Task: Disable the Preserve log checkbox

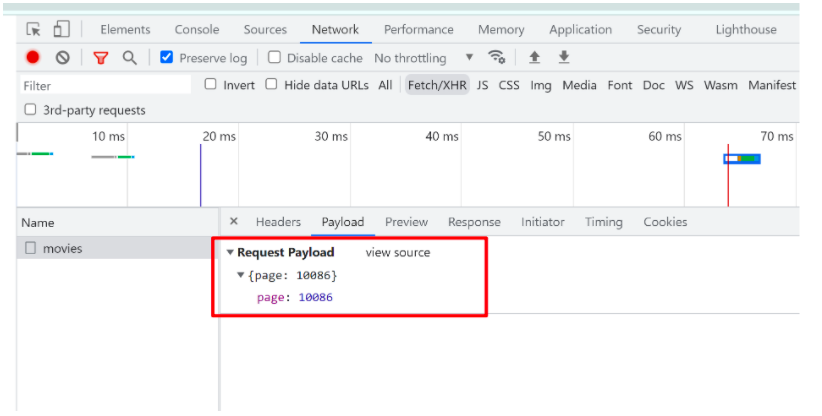Action: (x=167, y=57)
